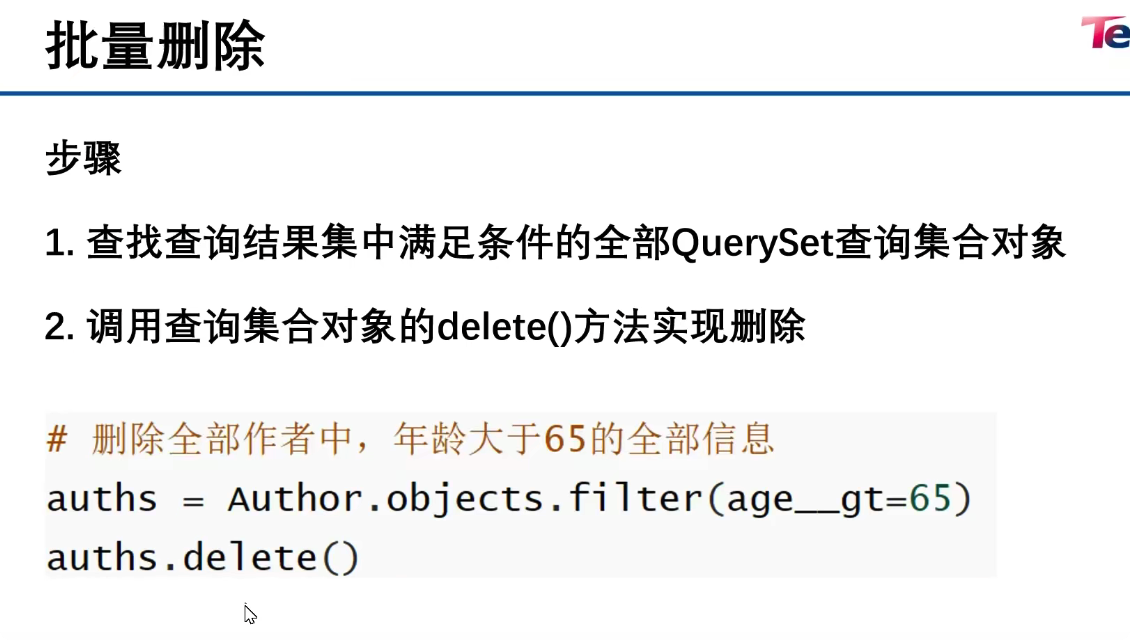Click the blue horizontal divider under the title
Viewport: 1130px width, 640px height.
coord(565,93)
